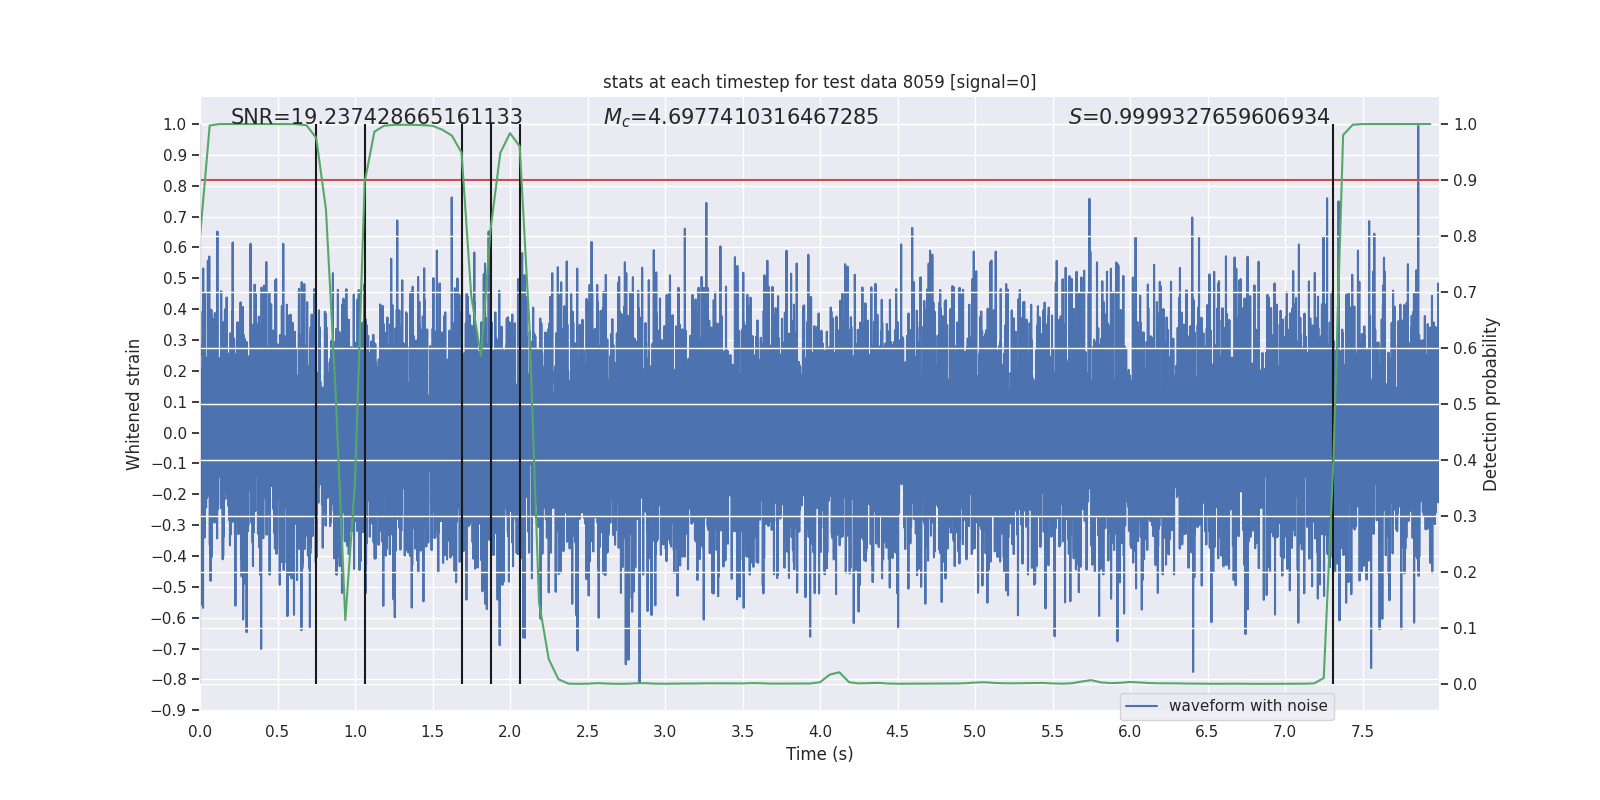Click the left y-axis tick label −0.9

tap(169, 711)
